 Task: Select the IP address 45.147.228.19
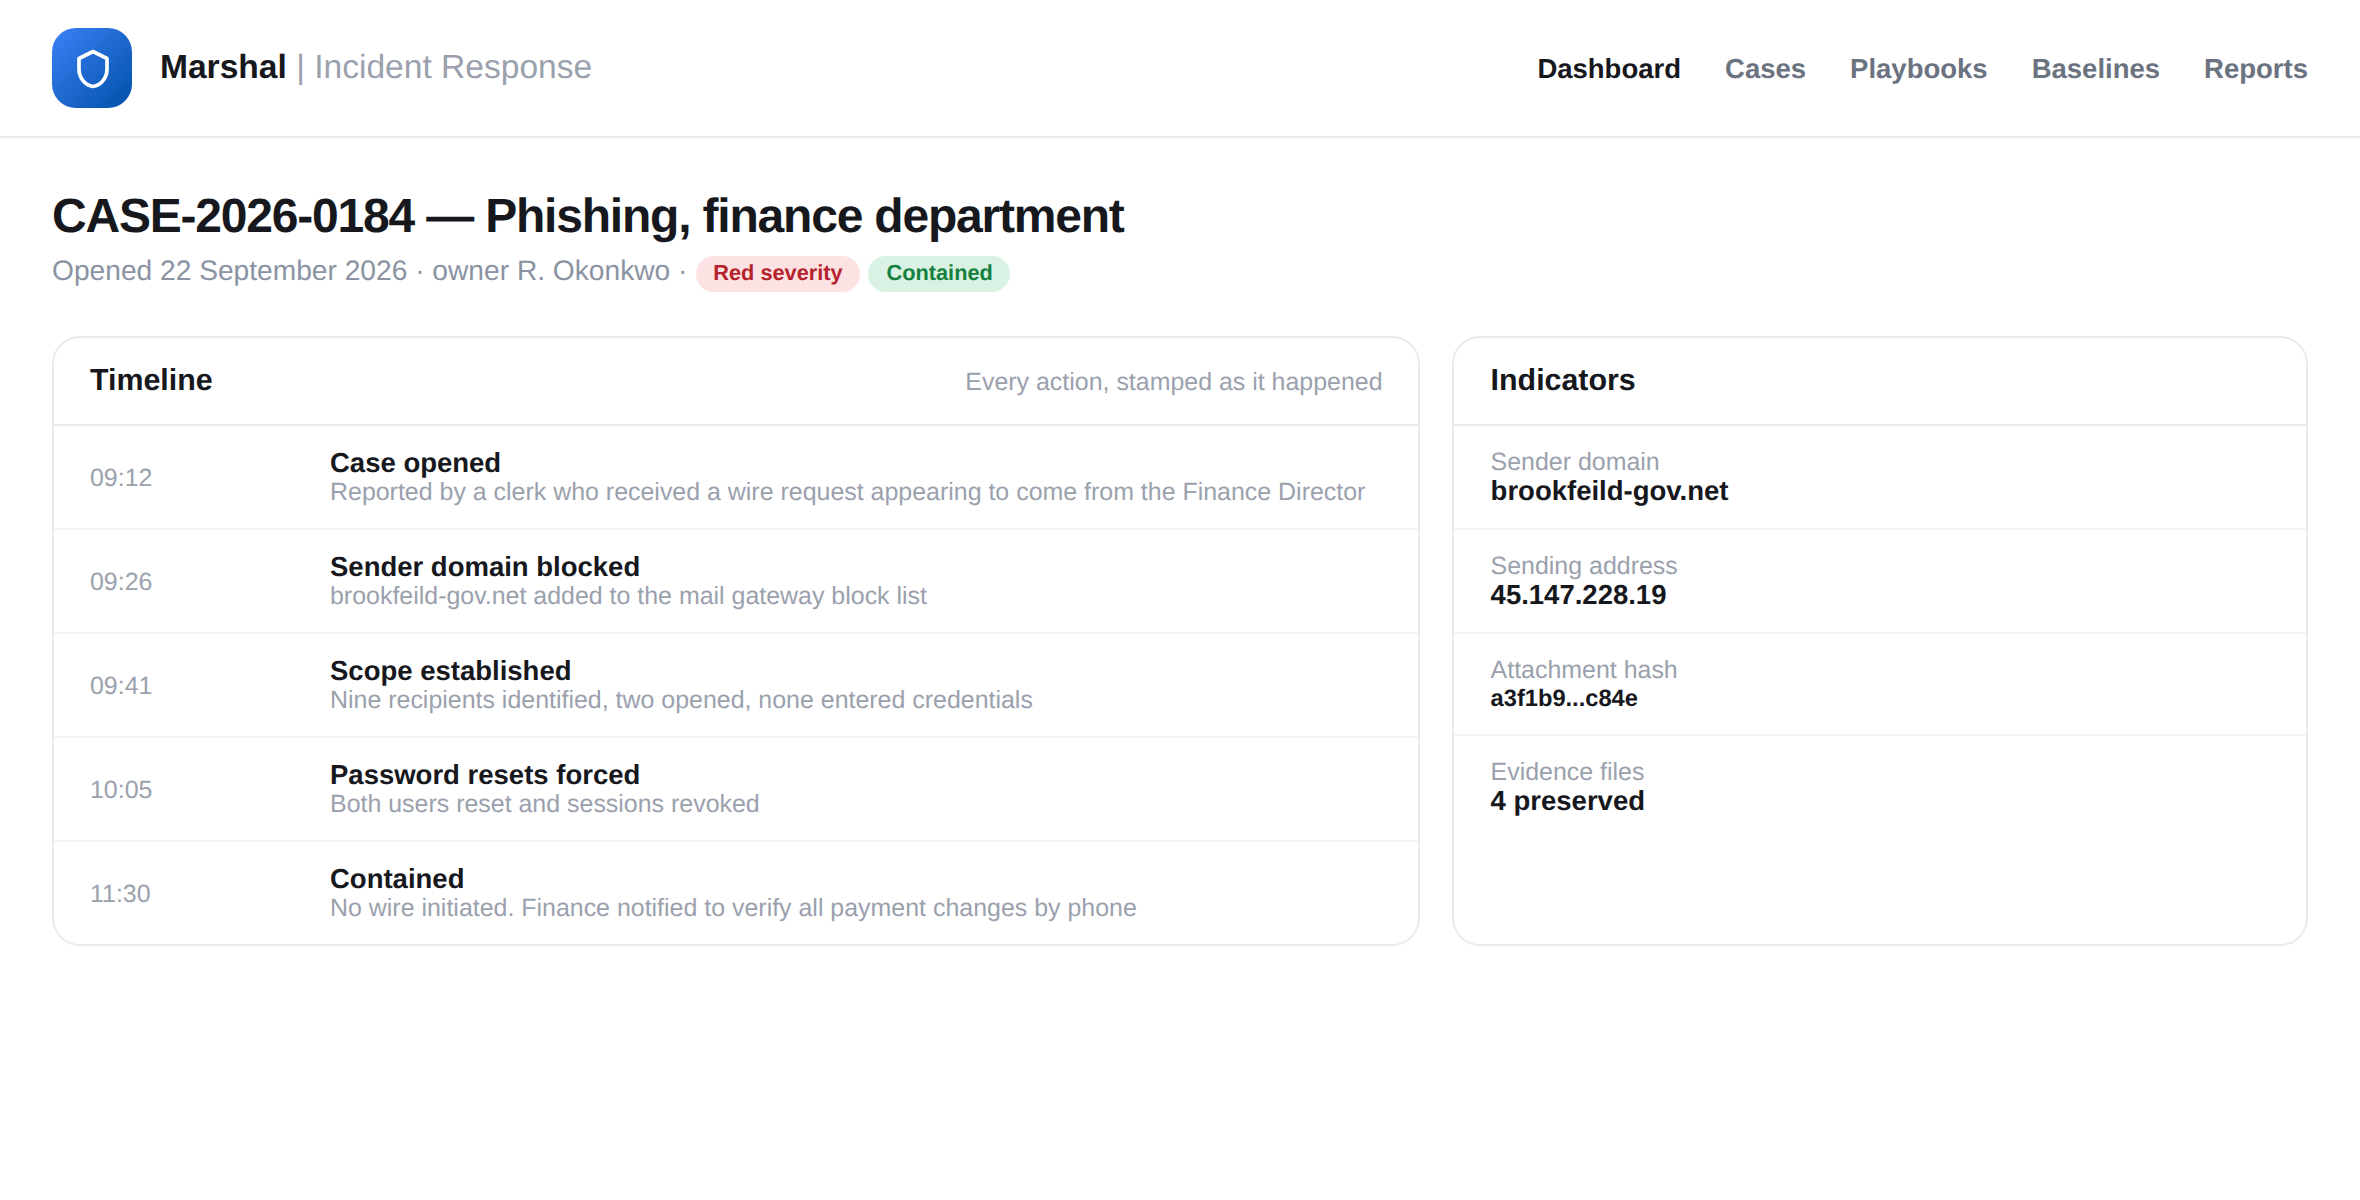point(1578,595)
